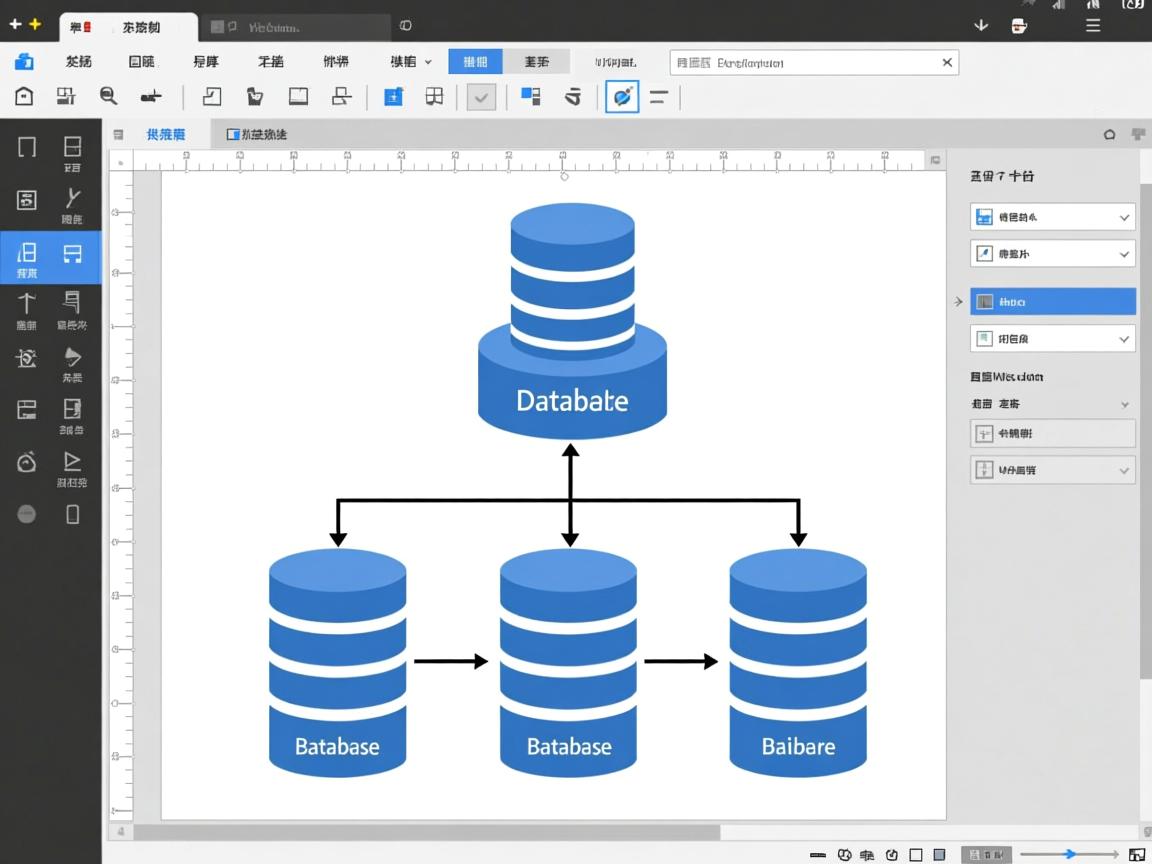Select the upward arrow tool in left sidebar

click(27, 303)
